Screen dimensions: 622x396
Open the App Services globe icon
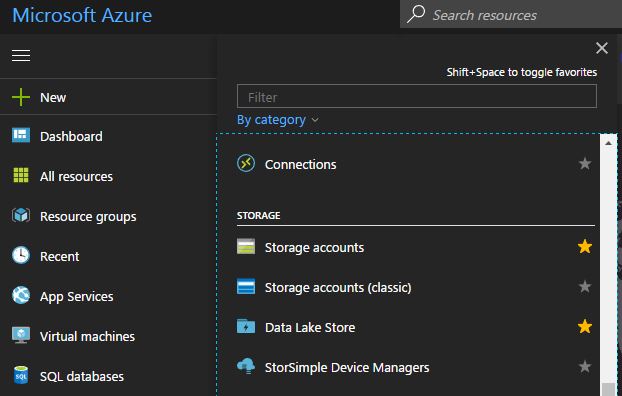21,295
